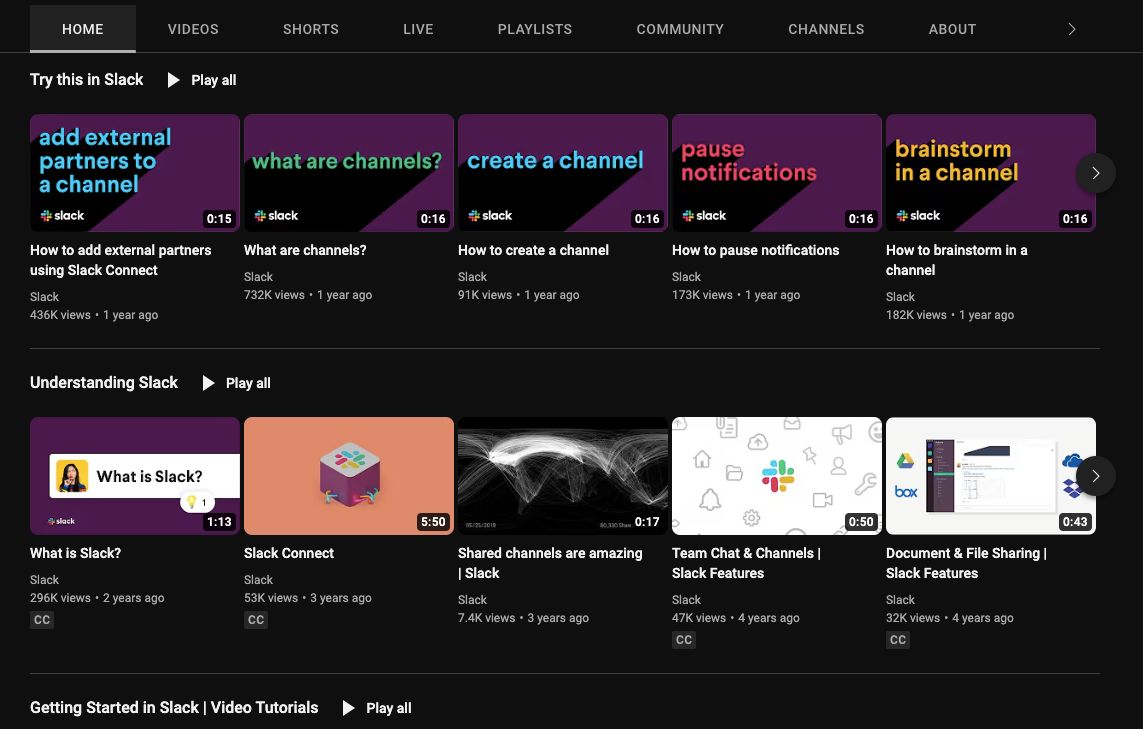Image resolution: width=1143 pixels, height=729 pixels.
Task: Open the Playlists tab
Action: [535, 29]
